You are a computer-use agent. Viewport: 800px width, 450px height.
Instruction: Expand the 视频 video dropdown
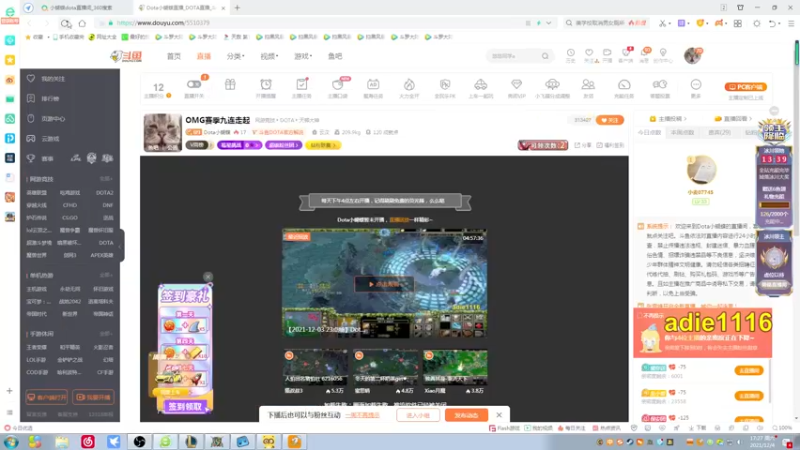269,56
